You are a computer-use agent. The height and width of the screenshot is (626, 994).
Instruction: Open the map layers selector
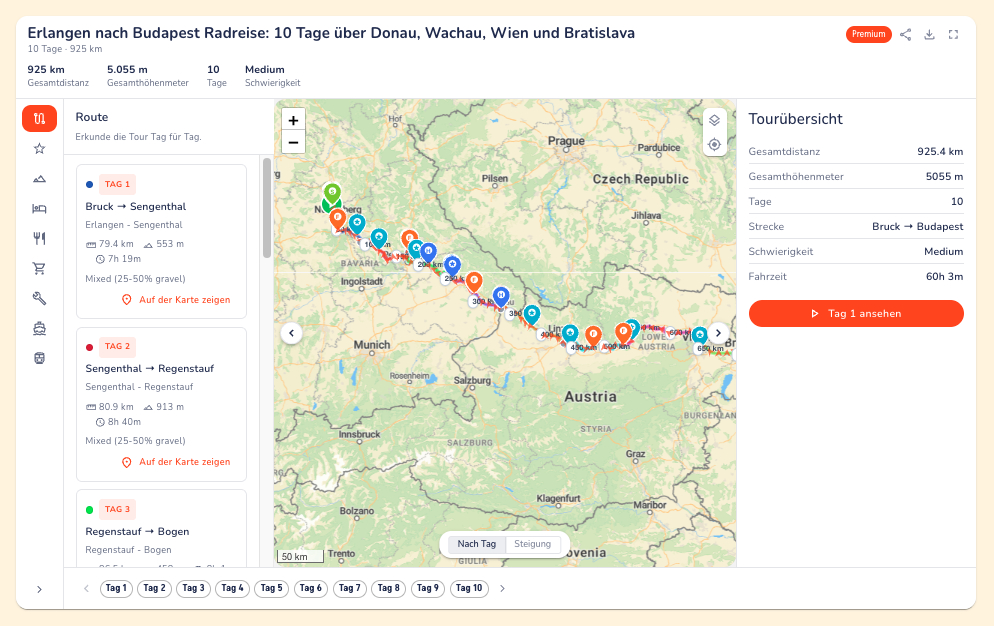pos(714,121)
